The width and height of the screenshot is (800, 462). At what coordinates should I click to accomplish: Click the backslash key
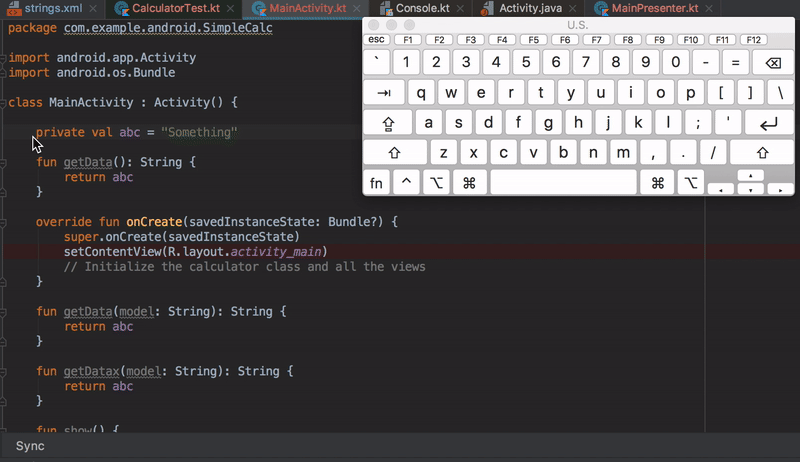pyautogui.click(x=781, y=93)
